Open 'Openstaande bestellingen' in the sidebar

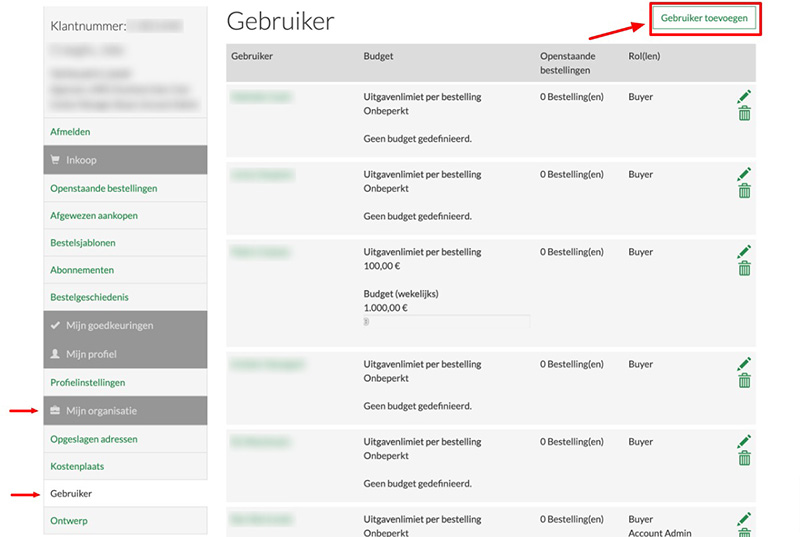pos(104,188)
